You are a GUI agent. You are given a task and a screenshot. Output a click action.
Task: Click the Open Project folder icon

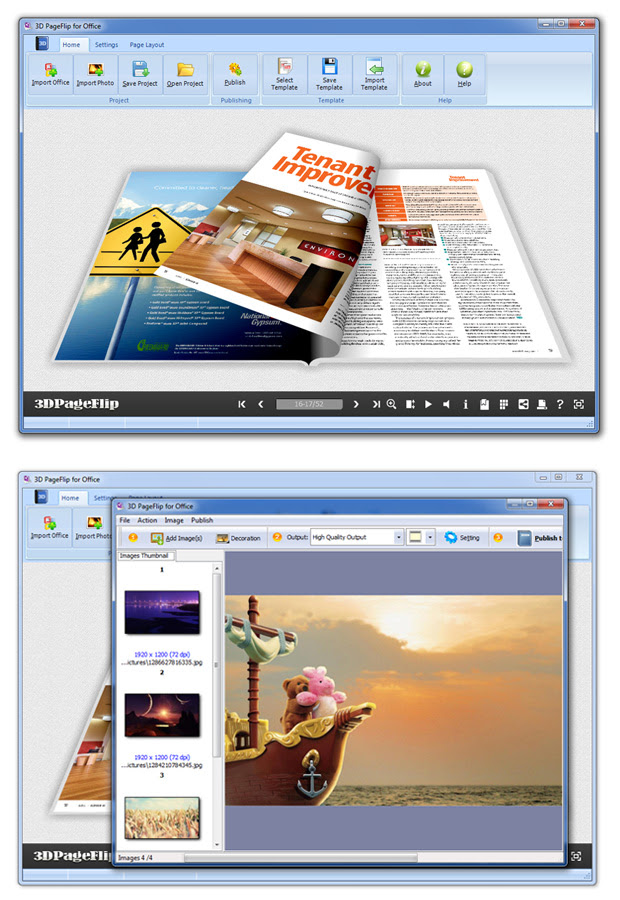click(x=185, y=74)
